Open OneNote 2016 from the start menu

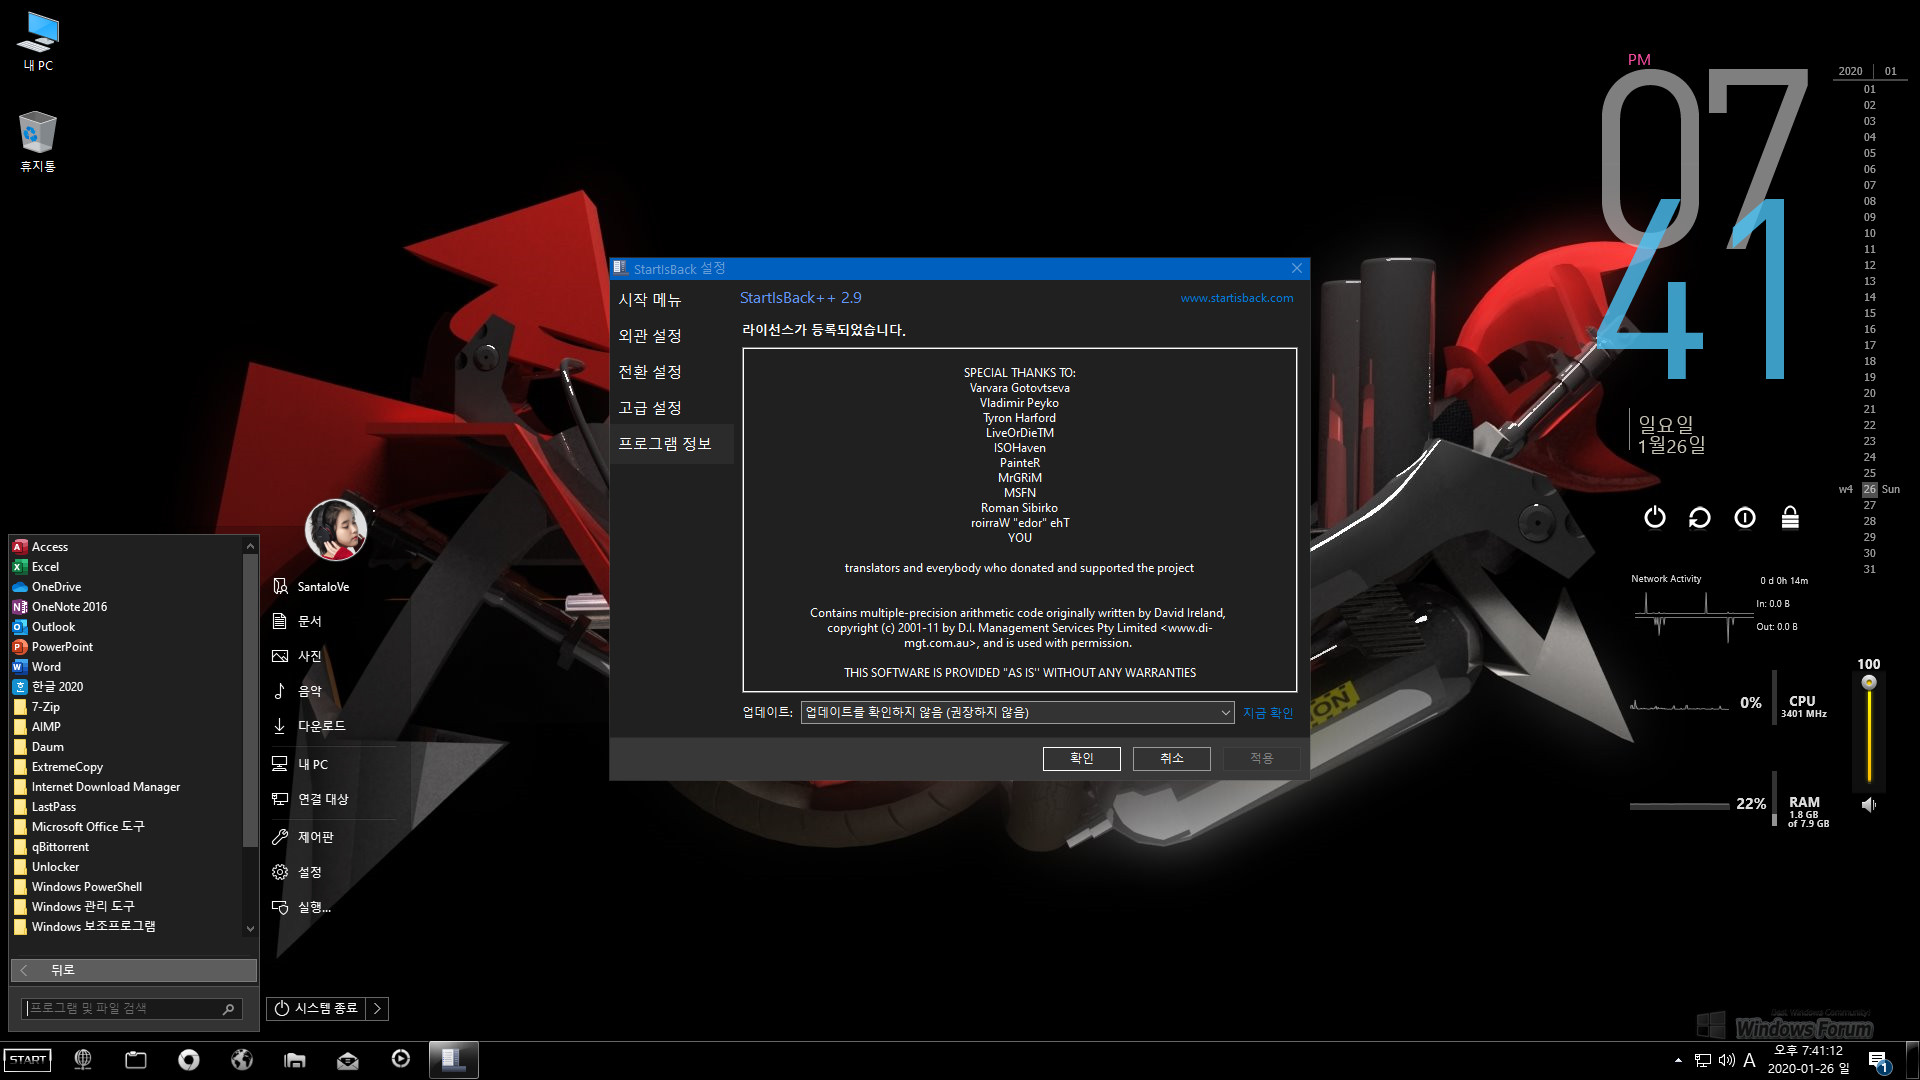[126, 607]
